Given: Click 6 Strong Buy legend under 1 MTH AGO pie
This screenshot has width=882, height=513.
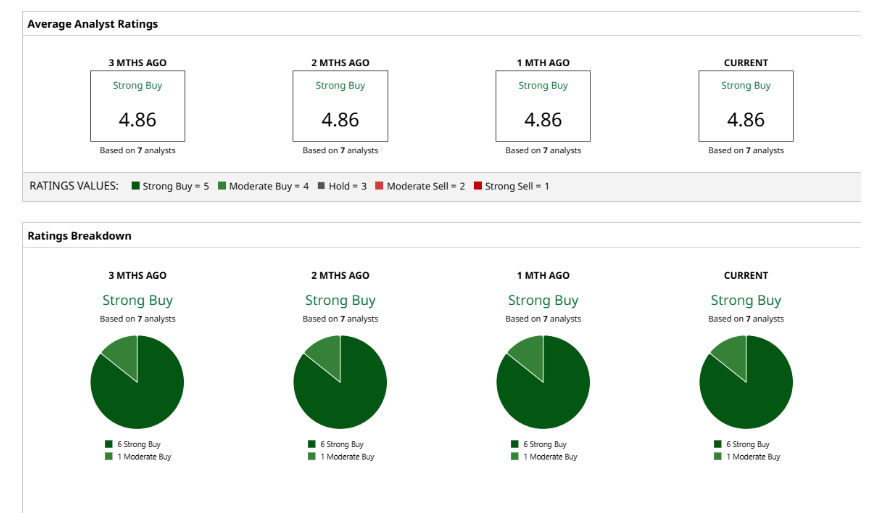Looking at the screenshot, I should point(543,444).
